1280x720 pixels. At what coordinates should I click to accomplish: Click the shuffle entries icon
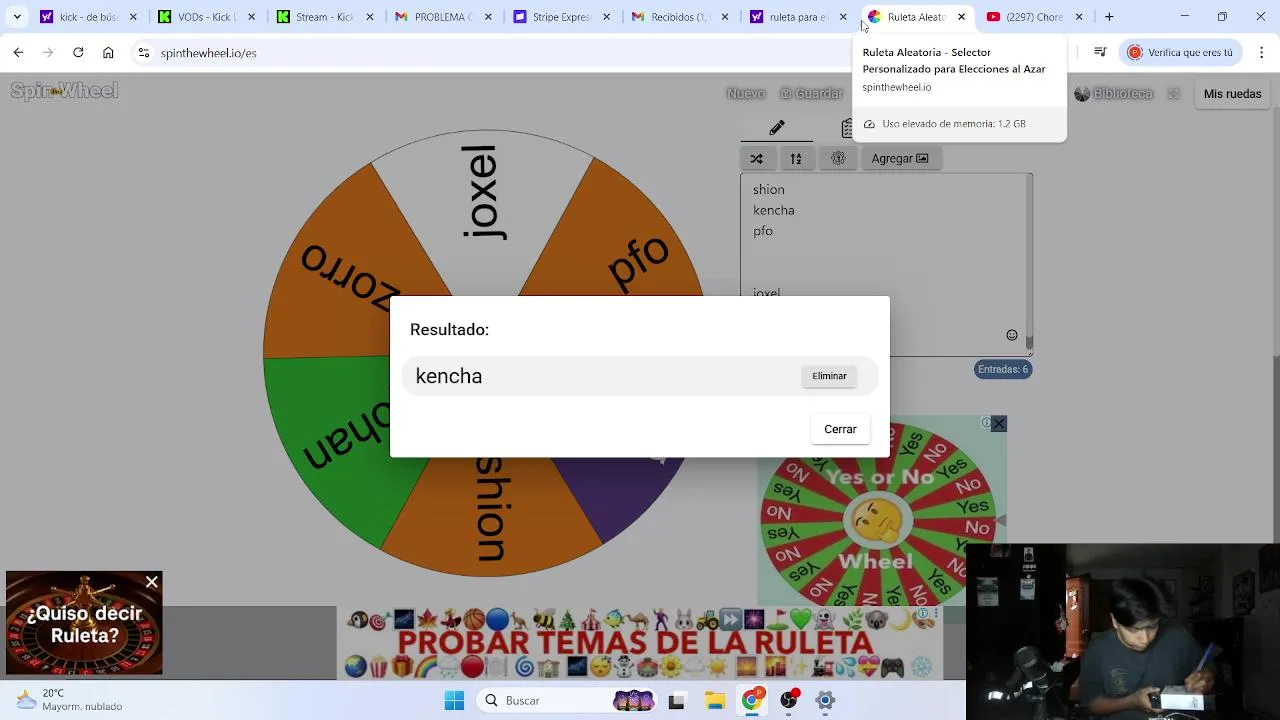(x=757, y=158)
